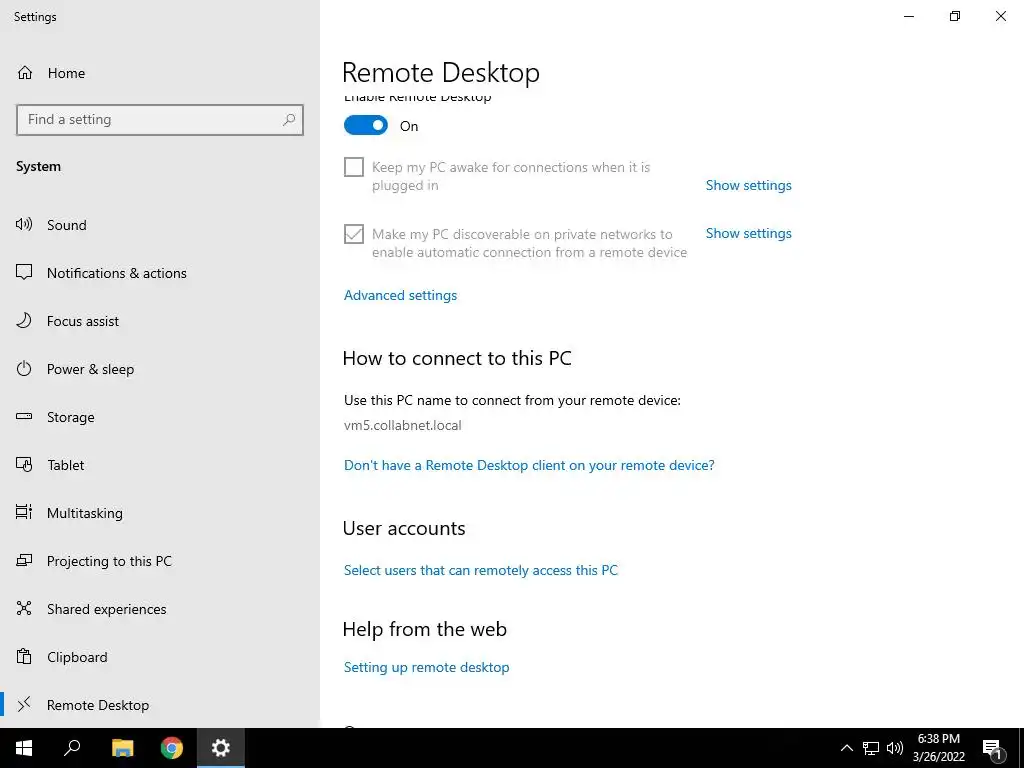Click the PC name vm5.collabnet.local
1024x768 pixels.
click(x=402, y=425)
